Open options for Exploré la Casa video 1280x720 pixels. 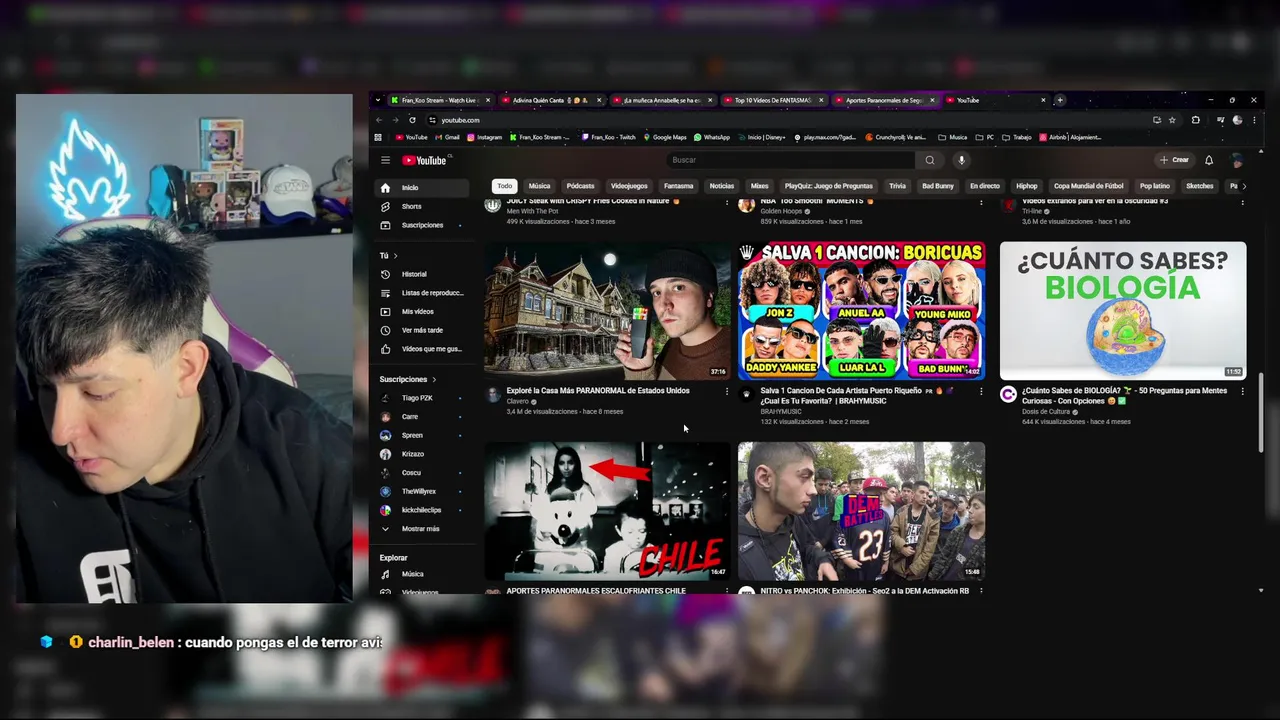727,391
